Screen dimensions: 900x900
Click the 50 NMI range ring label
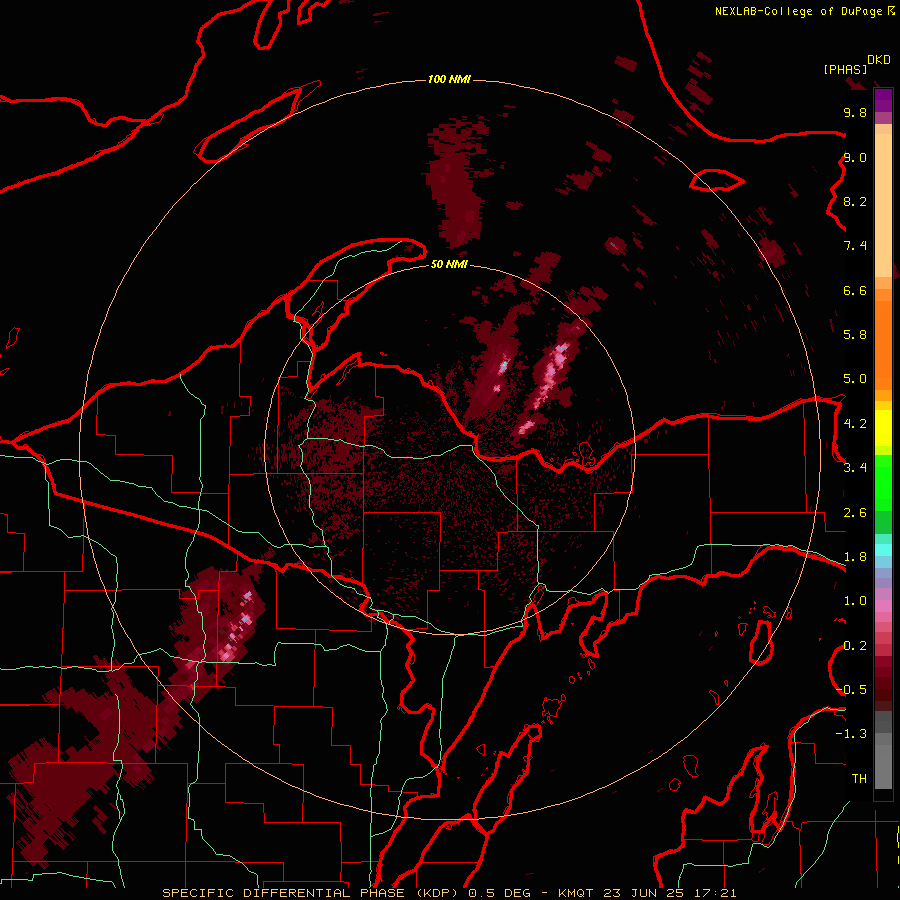pos(449,264)
